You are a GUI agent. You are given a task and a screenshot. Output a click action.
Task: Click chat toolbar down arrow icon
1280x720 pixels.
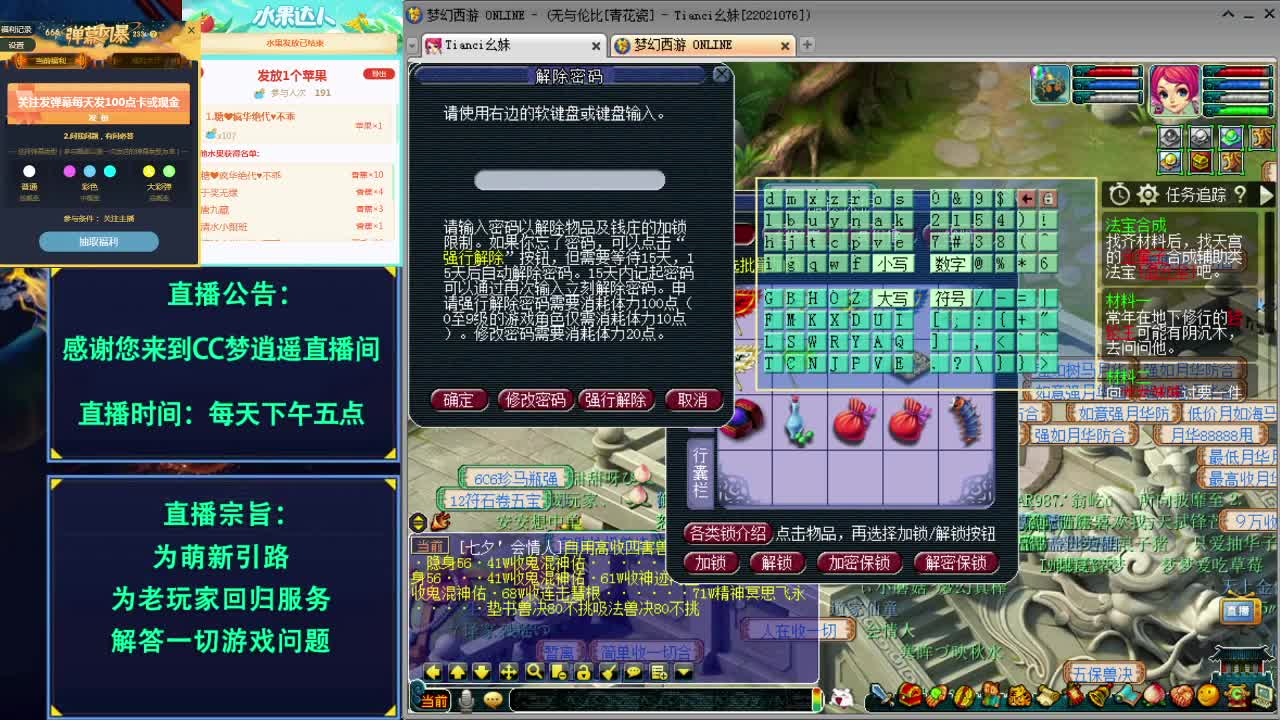(x=482, y=672)
